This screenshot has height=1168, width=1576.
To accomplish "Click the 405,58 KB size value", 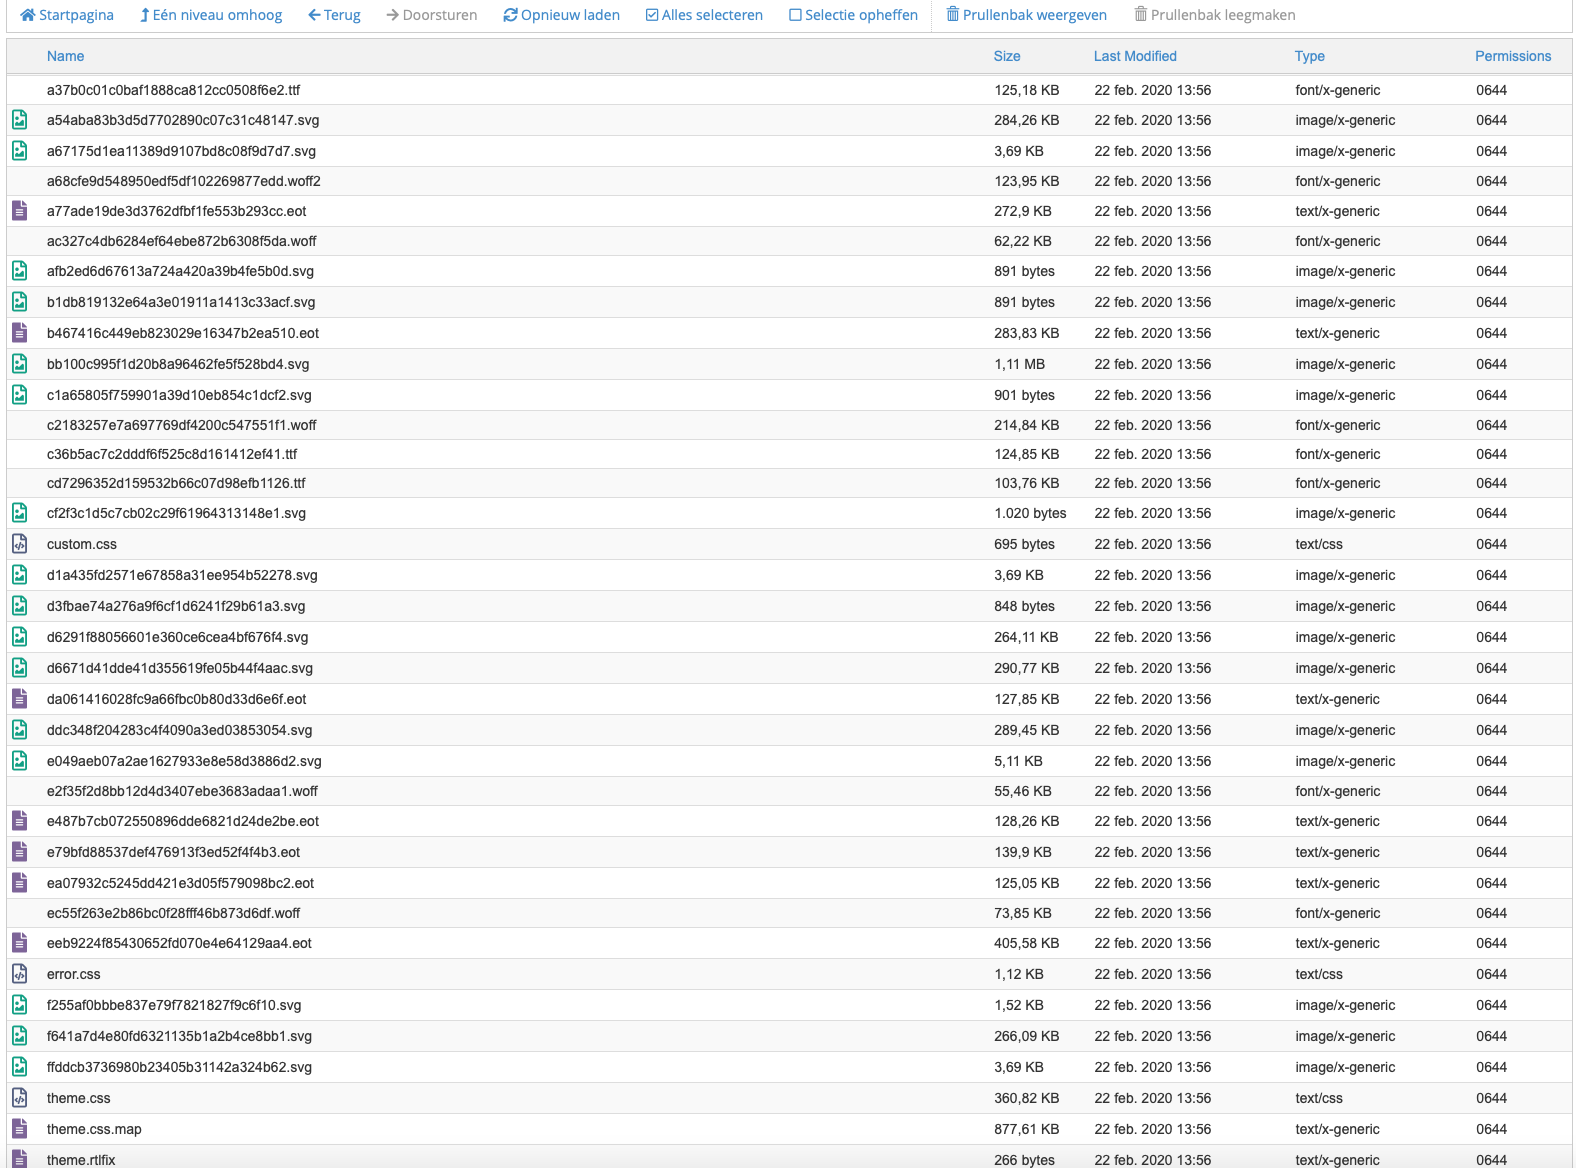I will tap(1026, 943).
